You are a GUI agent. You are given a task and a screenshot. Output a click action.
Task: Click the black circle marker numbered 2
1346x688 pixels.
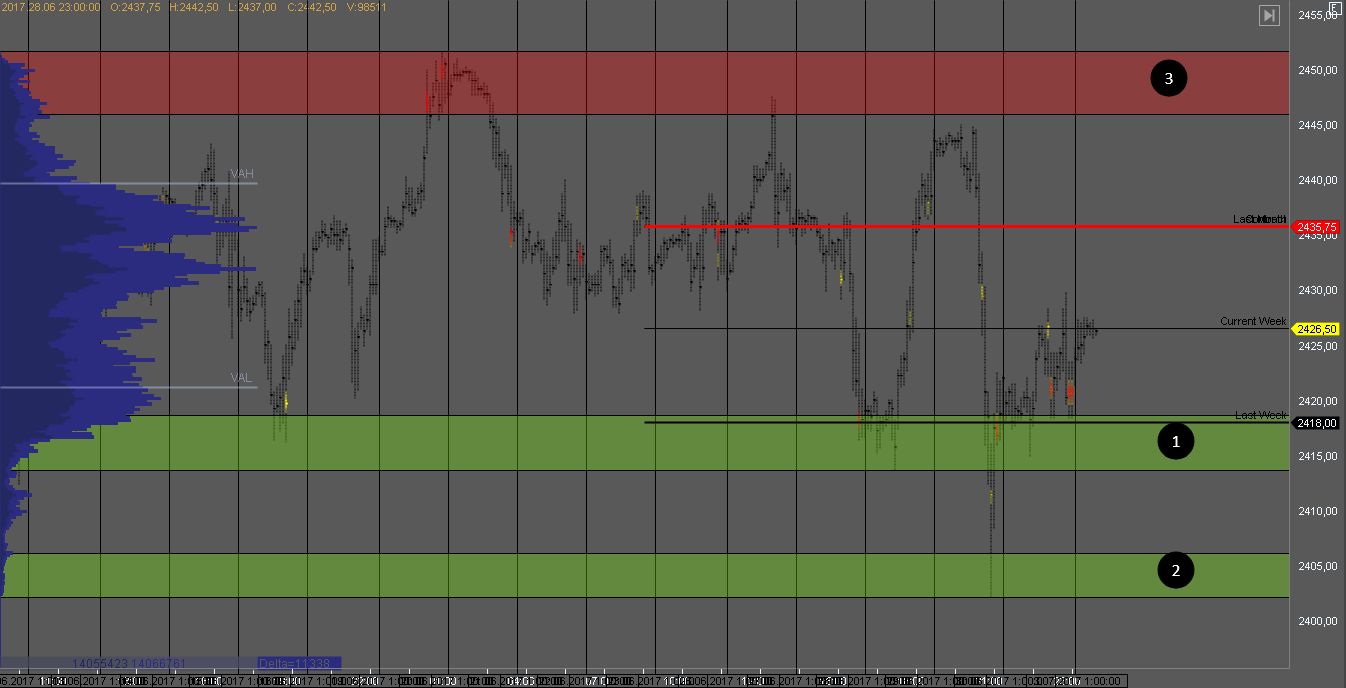point(1175,571)
